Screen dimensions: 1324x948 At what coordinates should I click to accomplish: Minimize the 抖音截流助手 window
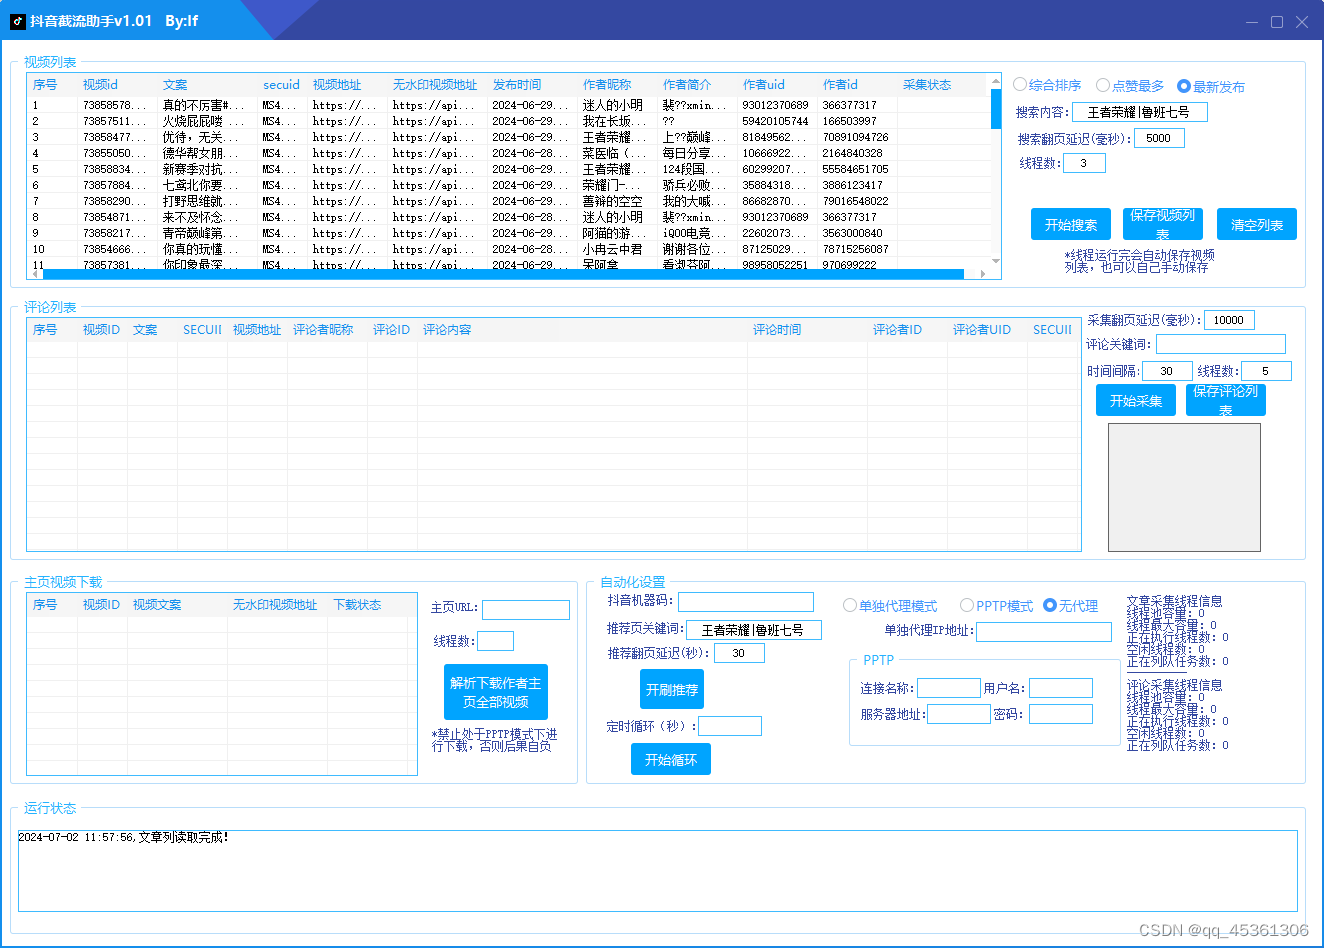pyautogui.click(x=1252, y=22)
